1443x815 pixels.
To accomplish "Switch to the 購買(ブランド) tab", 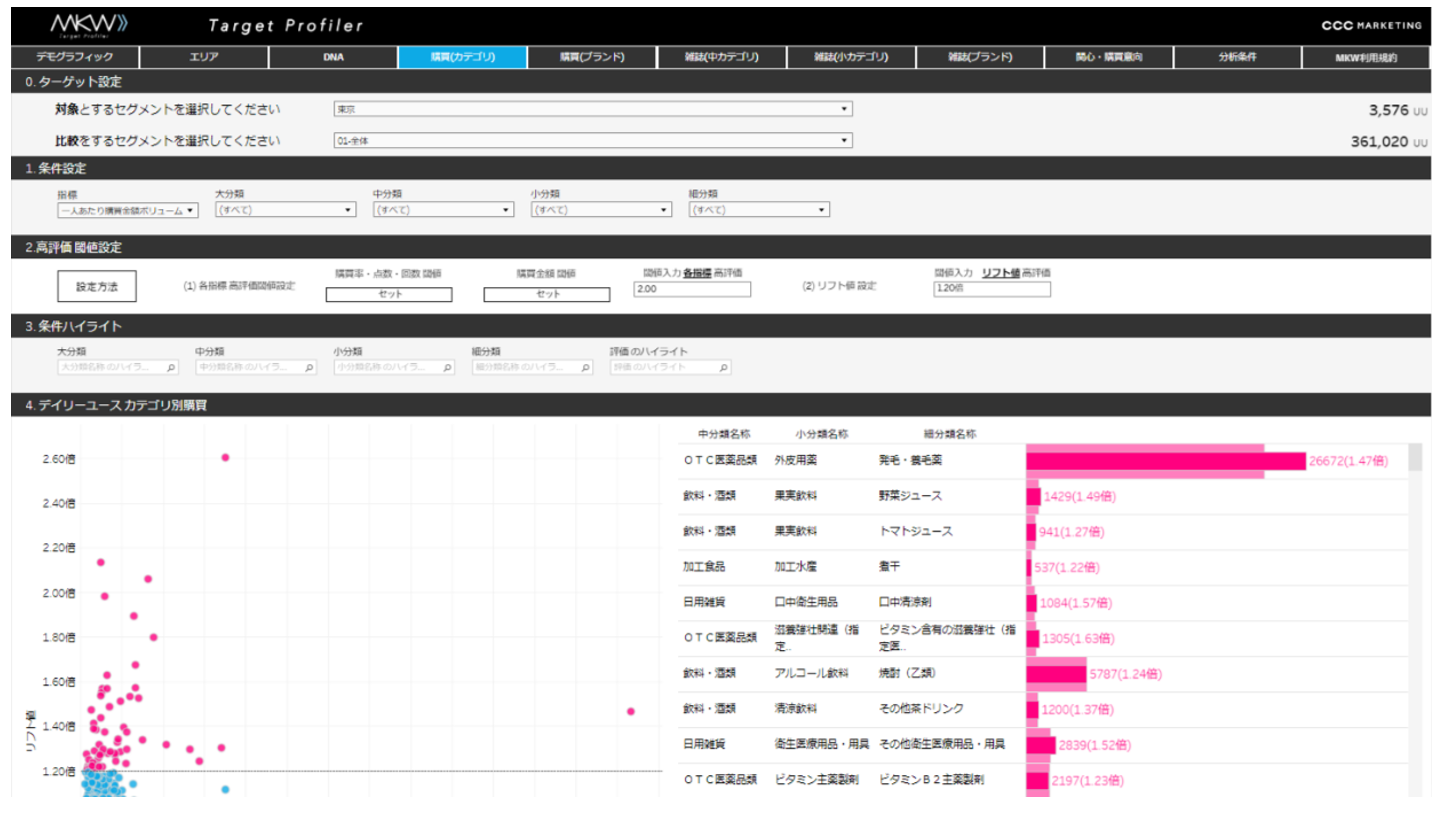I will [x=592, y=57].
